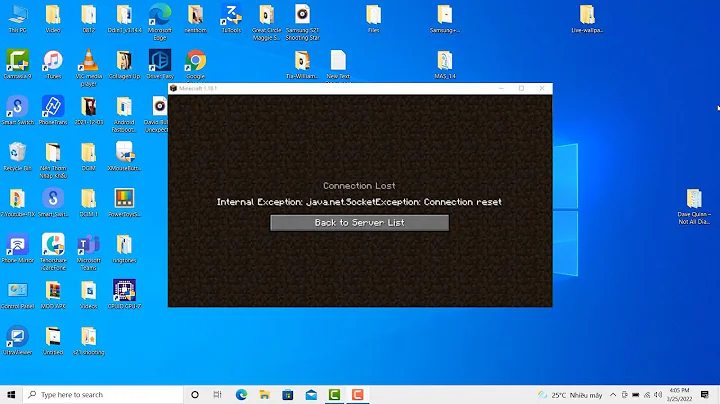The height and width of the screenshot is (404, 720).
Task: Open the weather widget showing 25°C
Action: 570,395
